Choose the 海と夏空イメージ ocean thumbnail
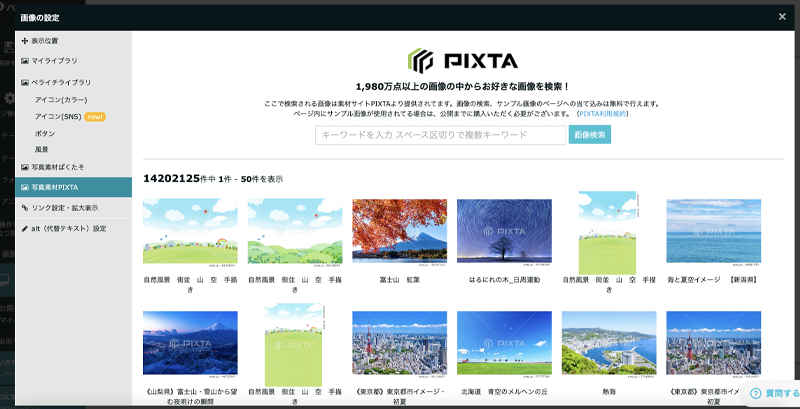The width and height of the screenshot is (800, 409). [713, 231]
